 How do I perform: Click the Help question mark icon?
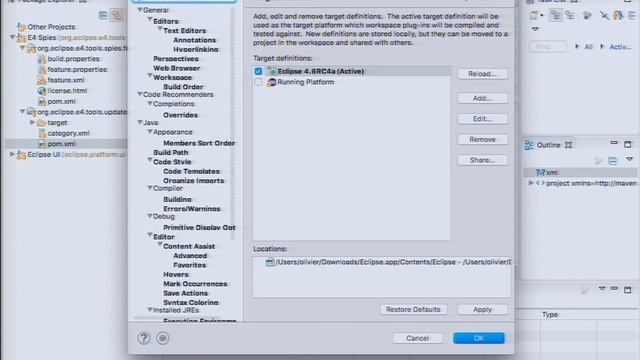[144, 338]
